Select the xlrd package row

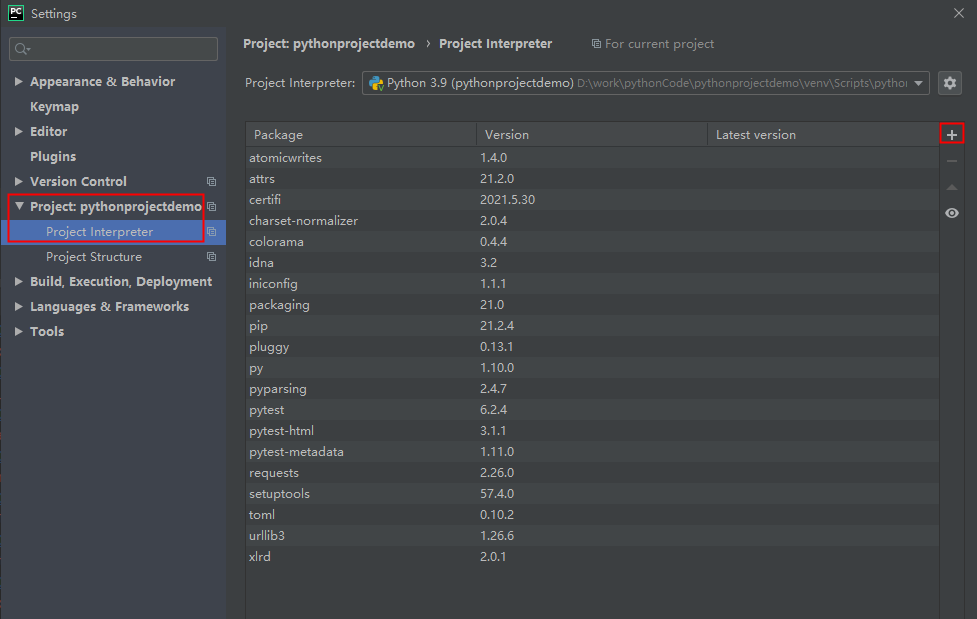coord(592,557)
